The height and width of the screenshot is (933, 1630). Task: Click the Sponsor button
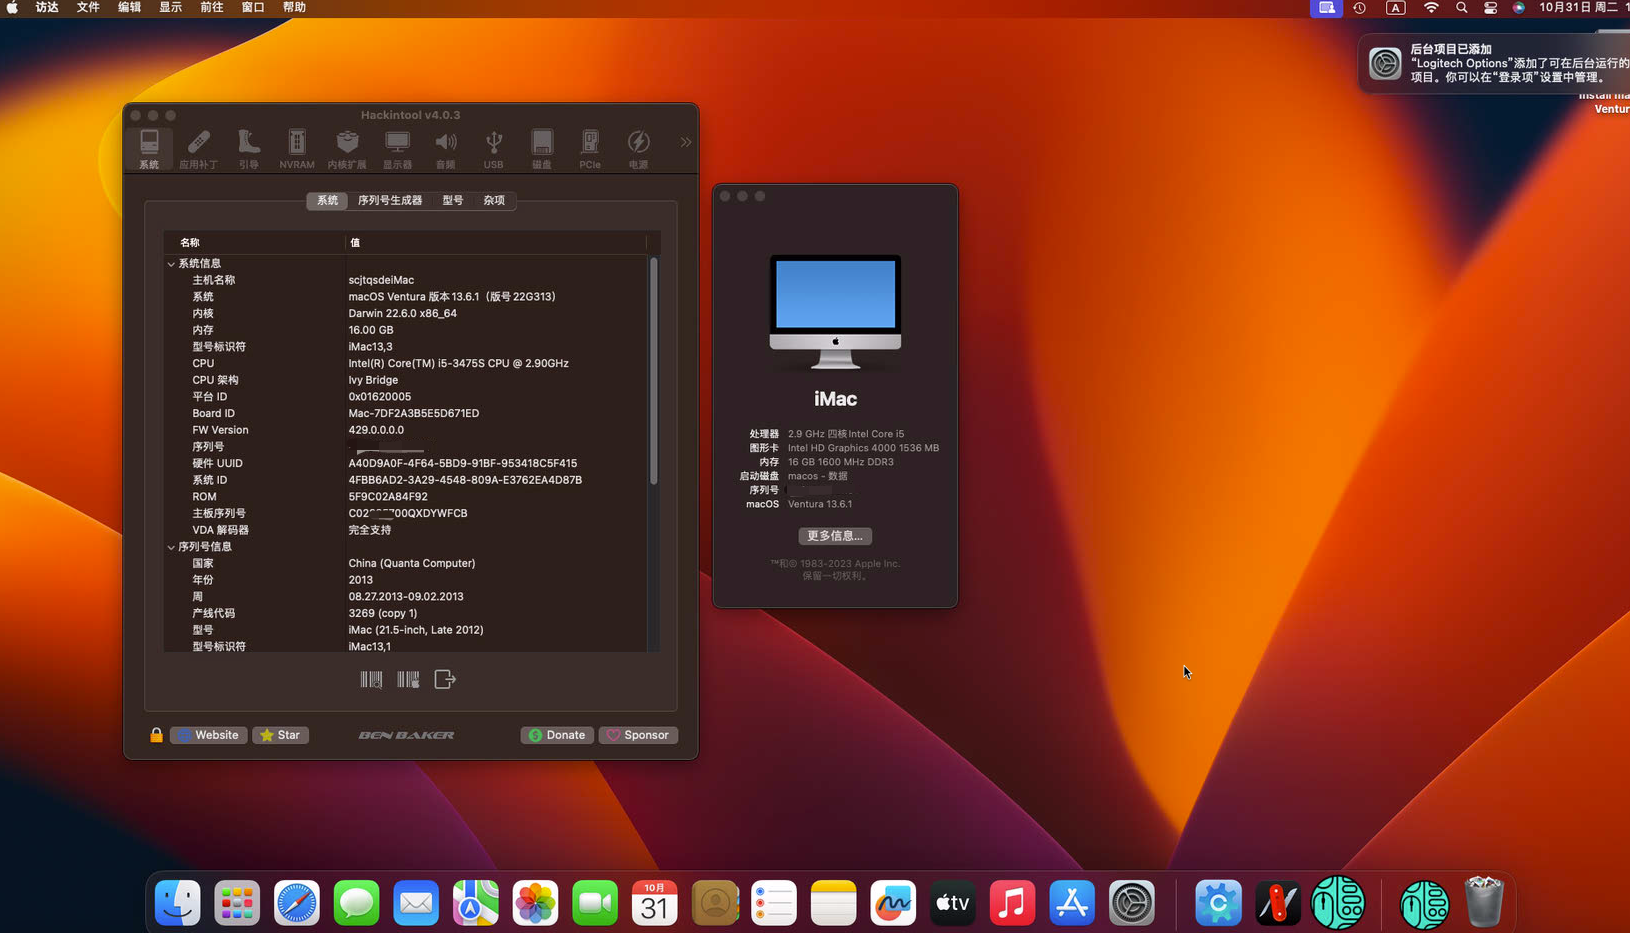(x=638, y=735)
